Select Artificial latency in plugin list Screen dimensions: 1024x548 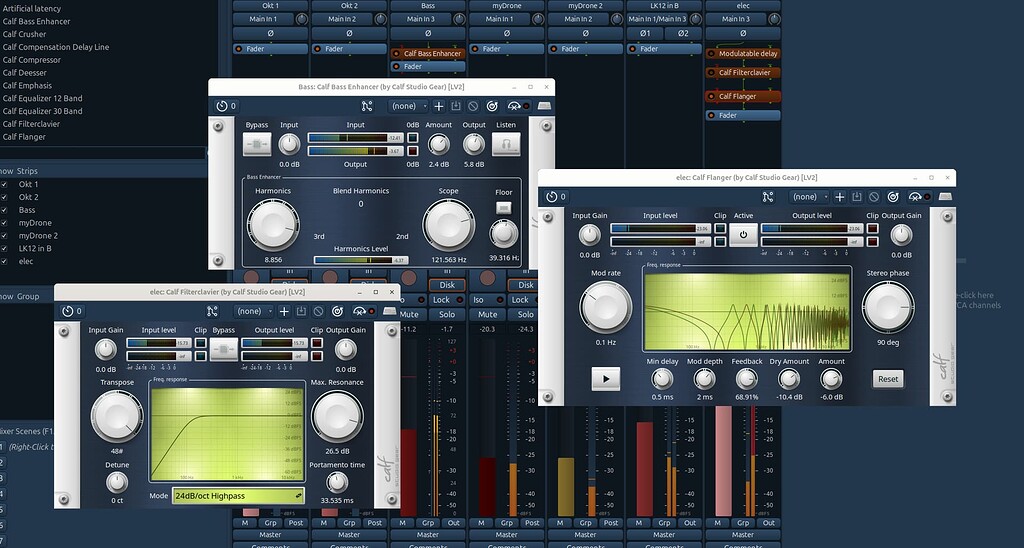pos(31,8)
